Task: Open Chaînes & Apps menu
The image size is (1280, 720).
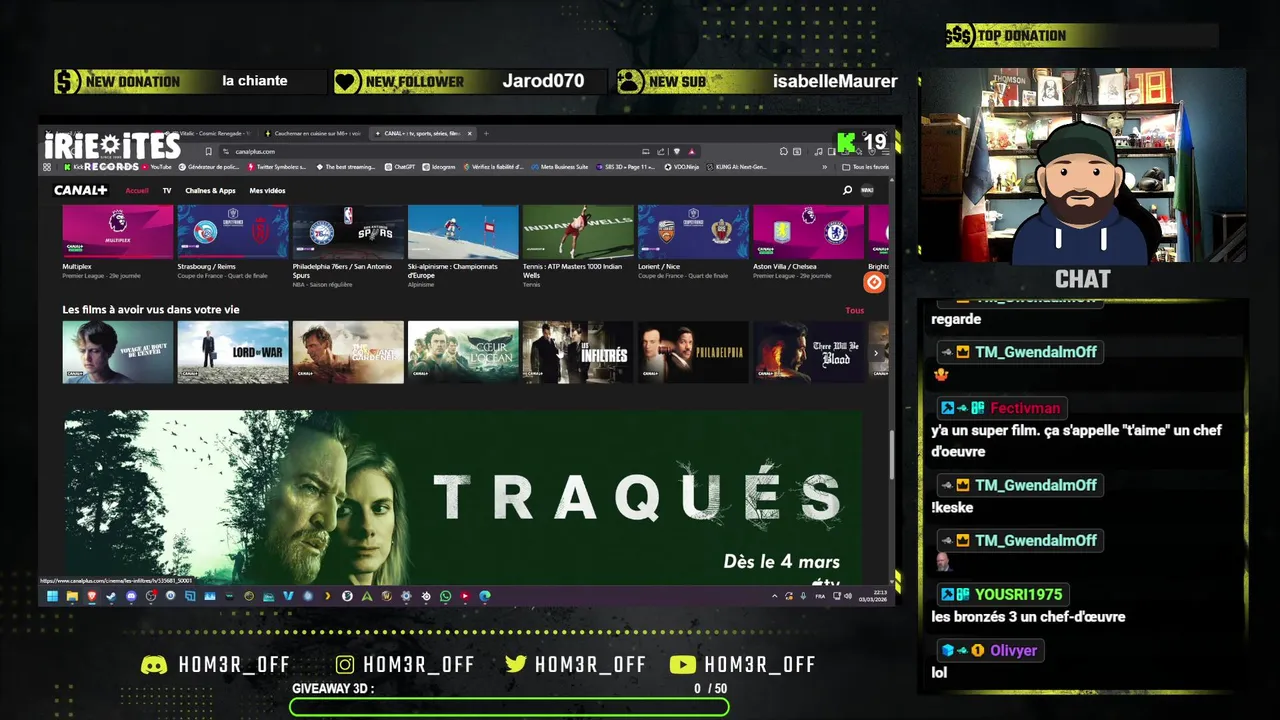Action: click(x=210, y=190)
